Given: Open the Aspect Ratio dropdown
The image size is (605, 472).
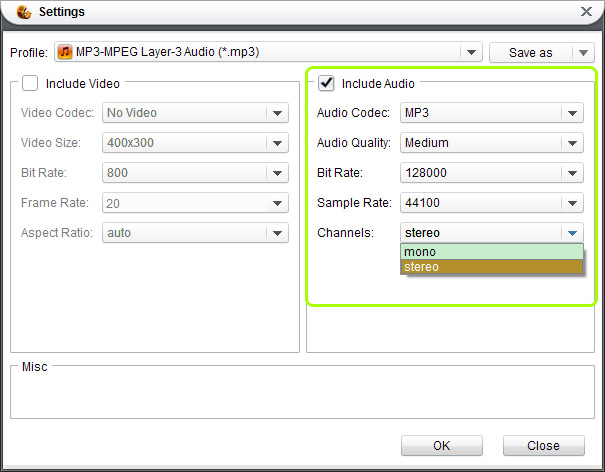Looking at the screenshot, I should (x=277, y=233).
